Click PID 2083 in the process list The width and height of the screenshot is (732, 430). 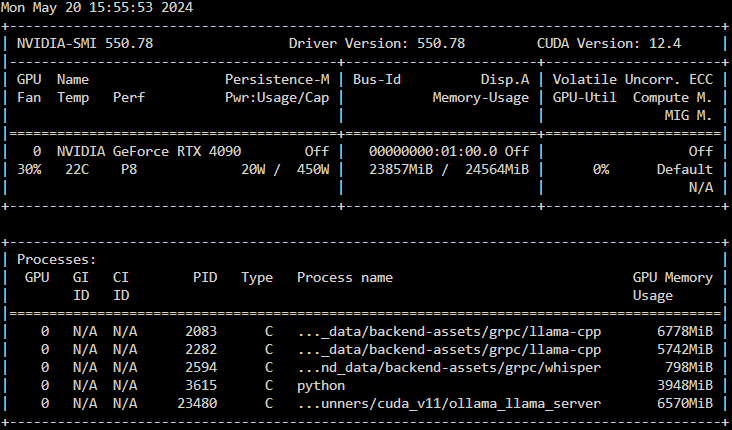point(201,331)
